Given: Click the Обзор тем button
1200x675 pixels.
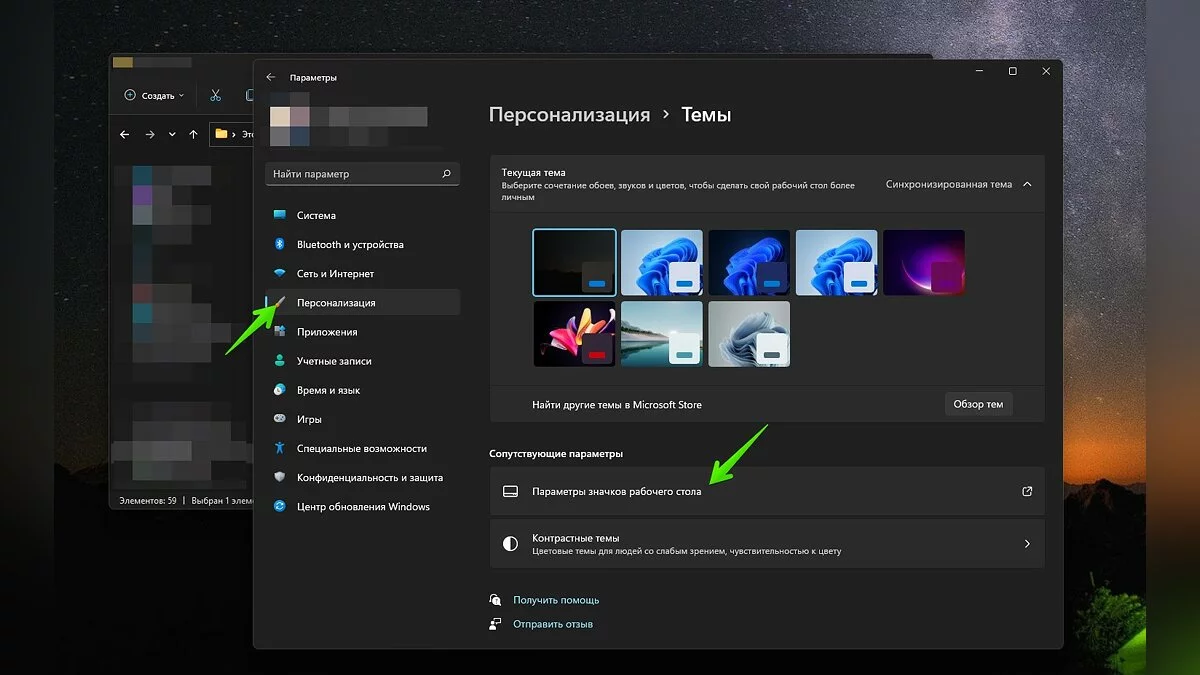Looking at the screenshot, I should pyautogui.click(x=978, y=404).
